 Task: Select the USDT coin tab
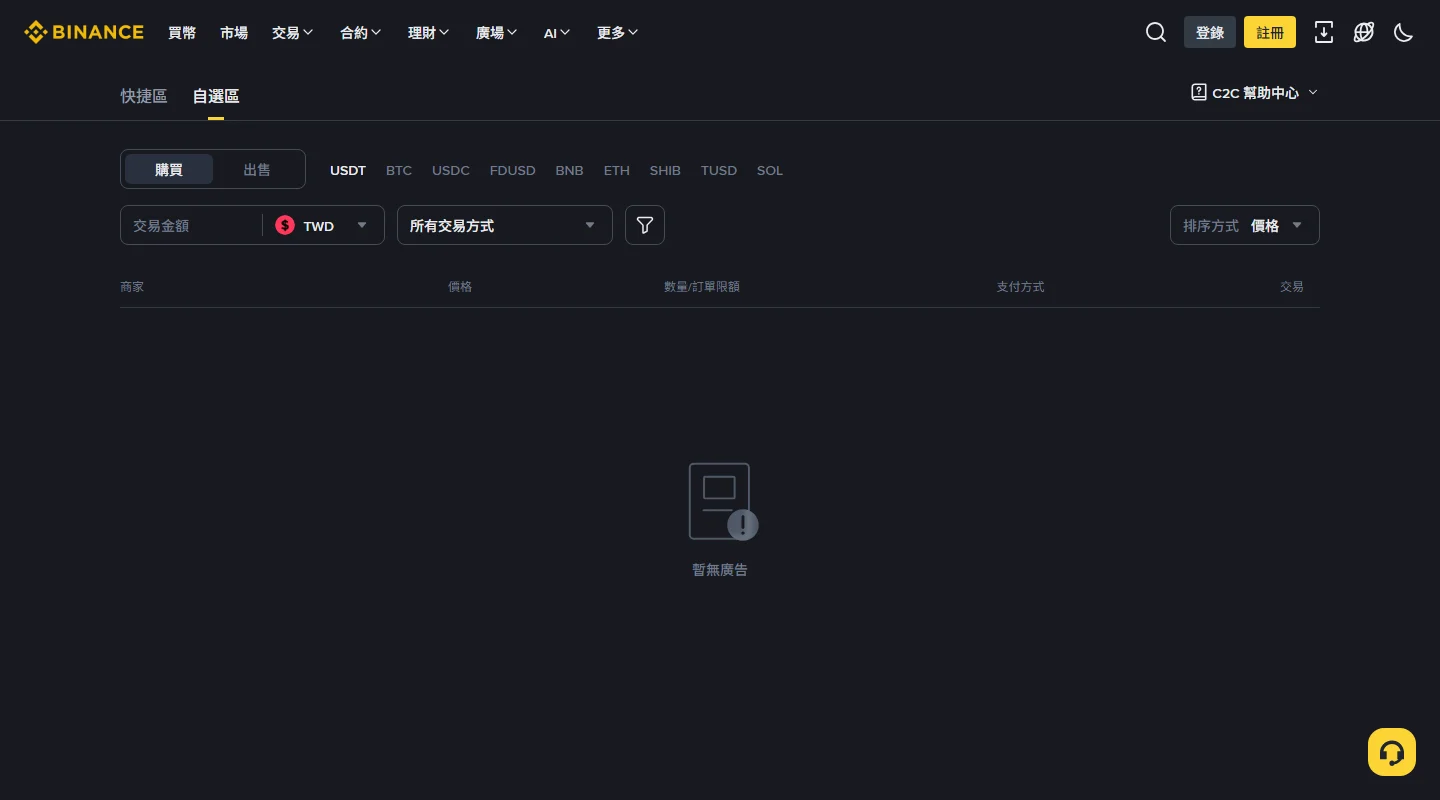point(348,170)
